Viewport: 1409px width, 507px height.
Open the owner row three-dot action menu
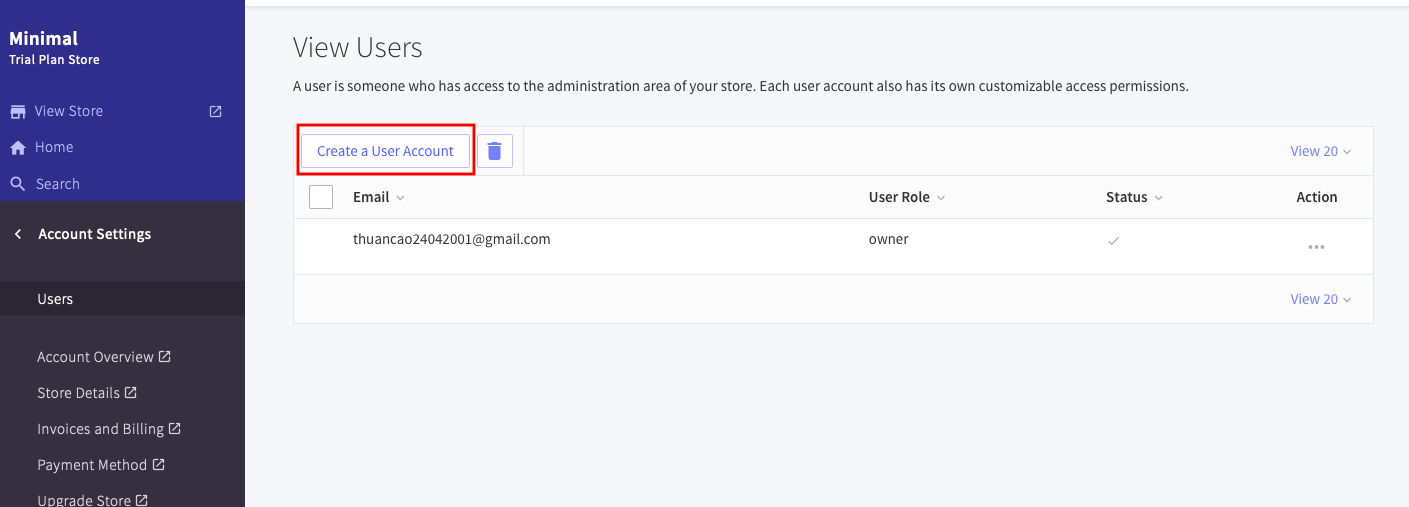pos(1316,247)
